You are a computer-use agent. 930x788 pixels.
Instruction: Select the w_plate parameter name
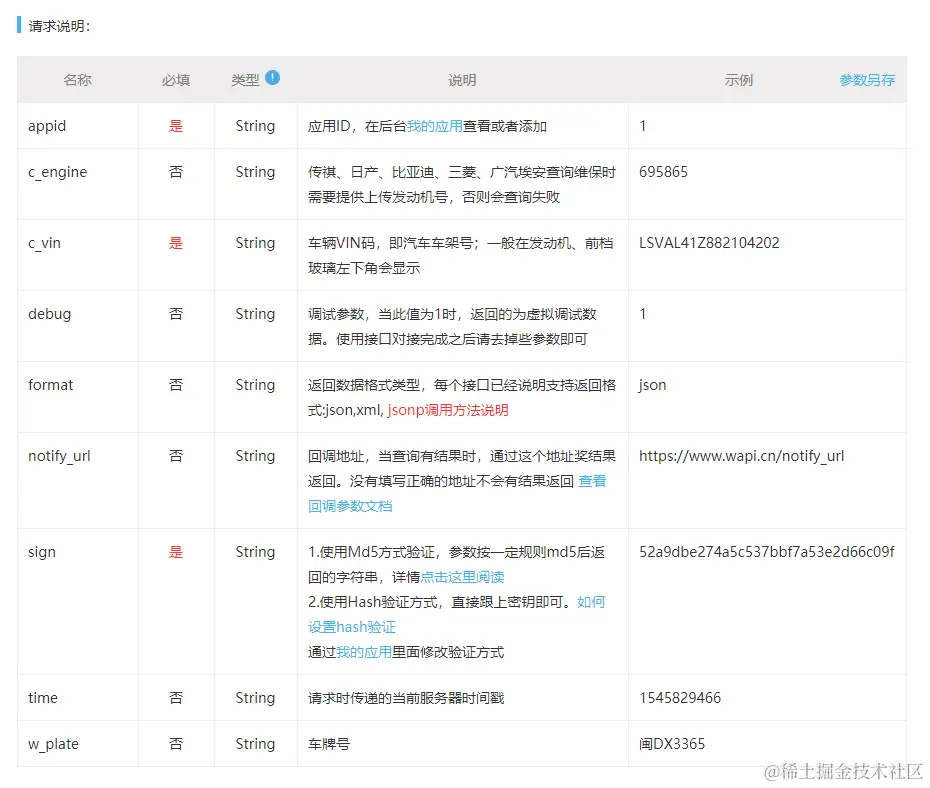point(53,744)
